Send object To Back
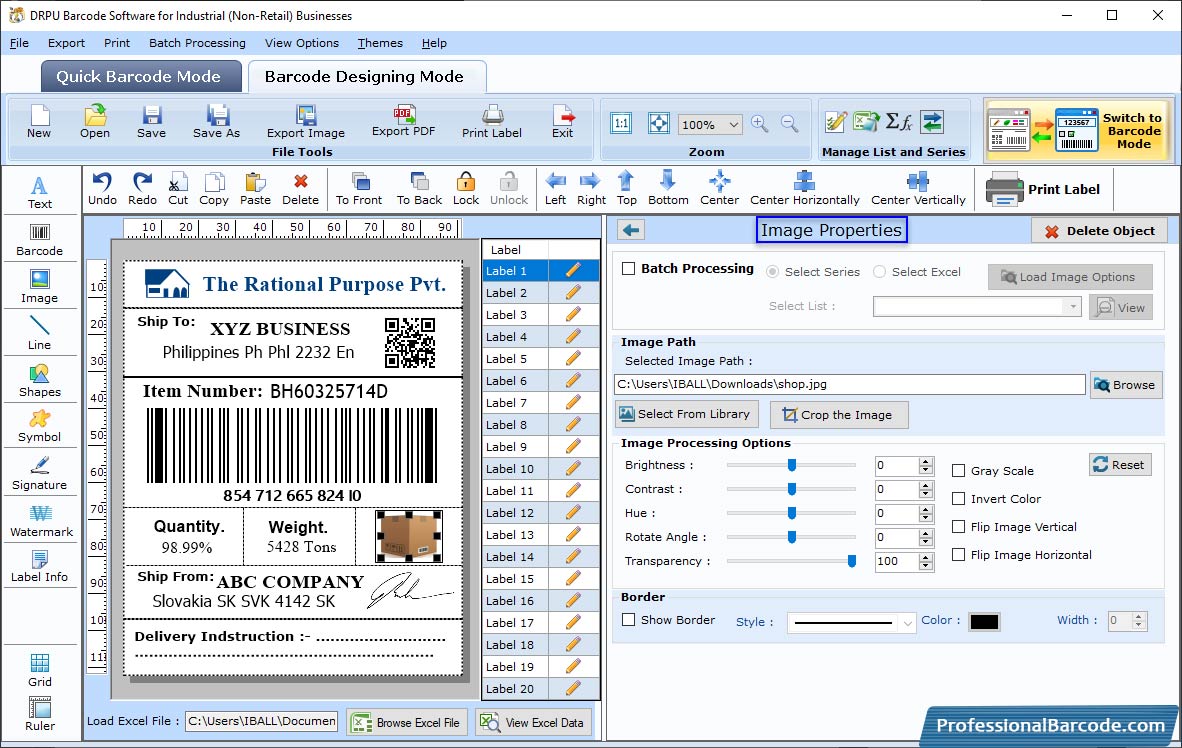 419,189
